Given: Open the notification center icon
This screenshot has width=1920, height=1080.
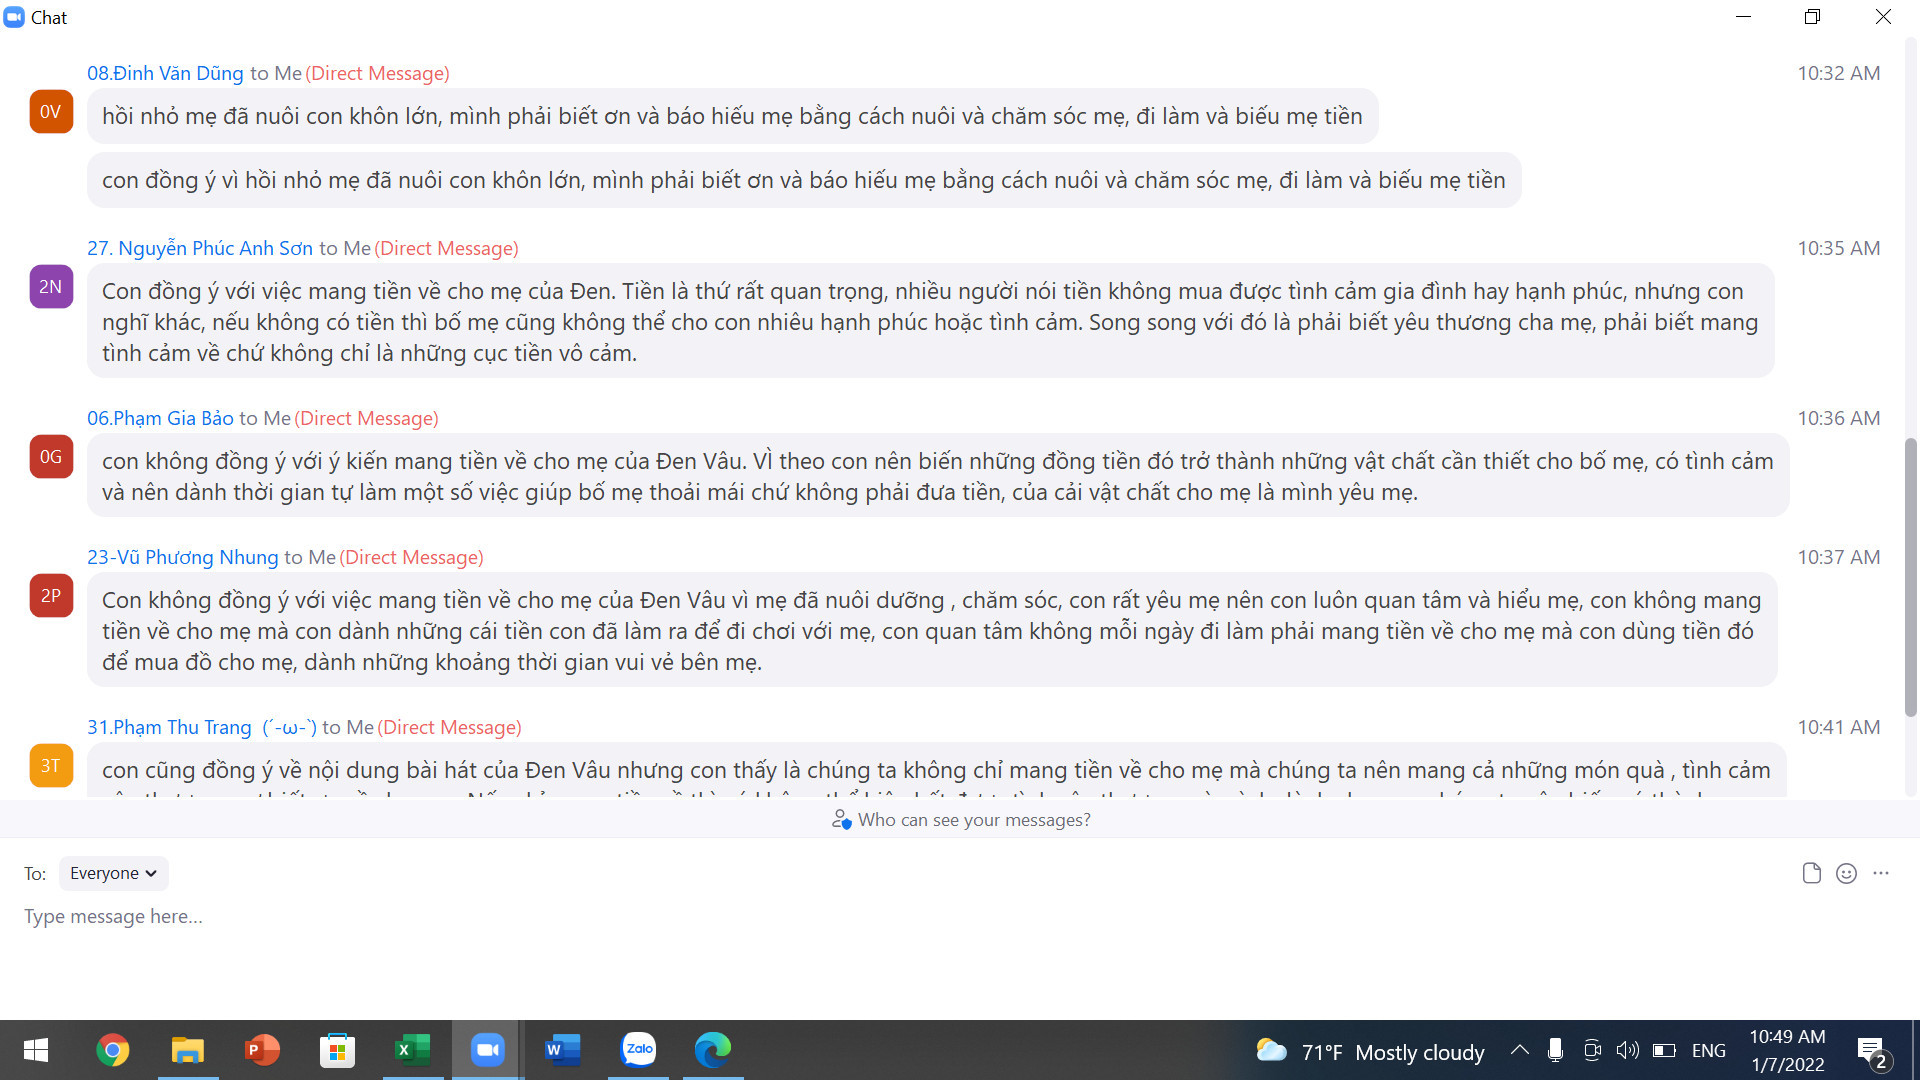Looking at the screenshot, I should click(x=1870, y=1050).
